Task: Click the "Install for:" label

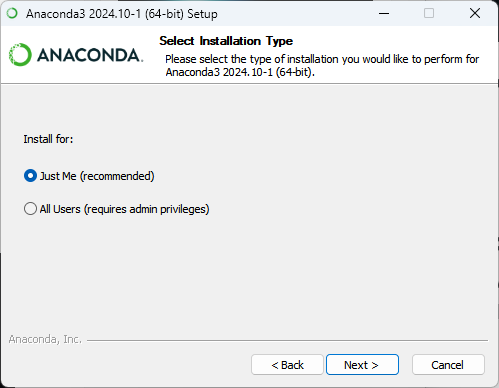Action: pos(48,139)
